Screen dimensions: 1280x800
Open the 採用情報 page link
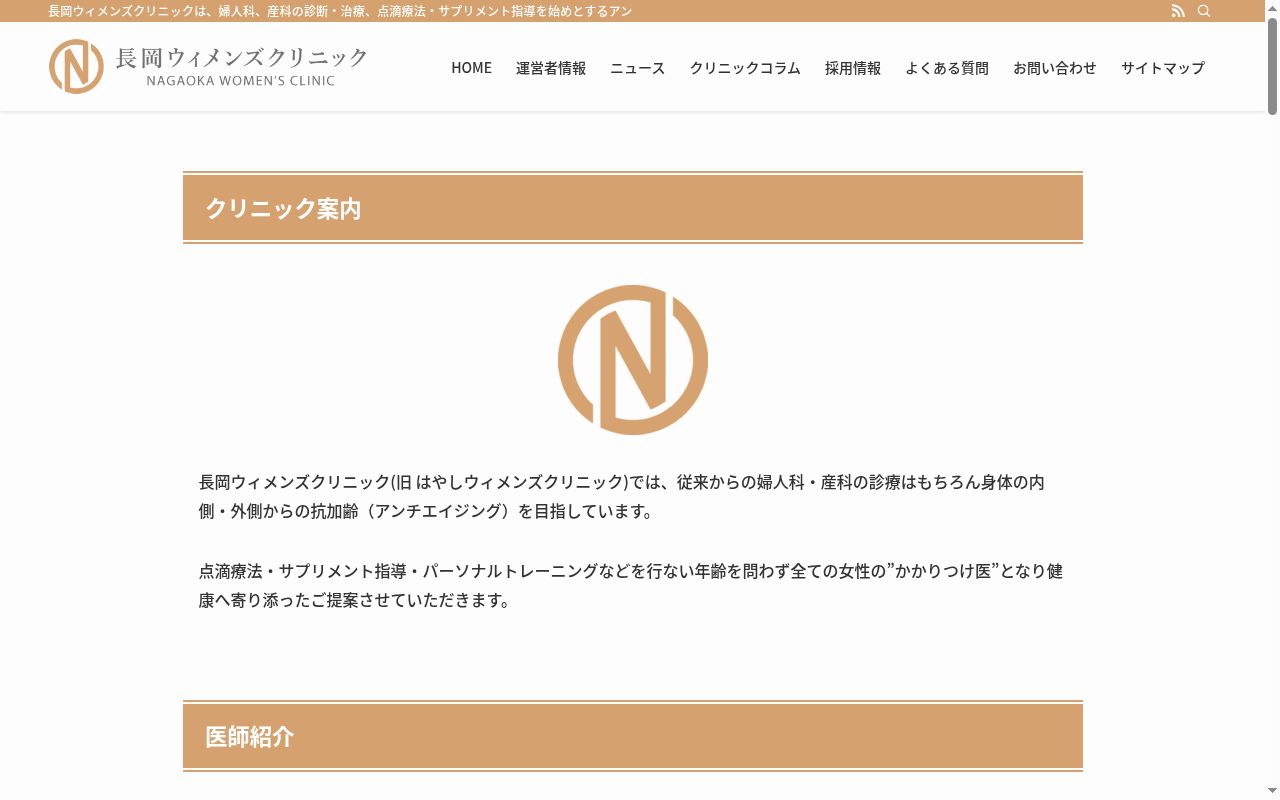[x=853, y=68]
